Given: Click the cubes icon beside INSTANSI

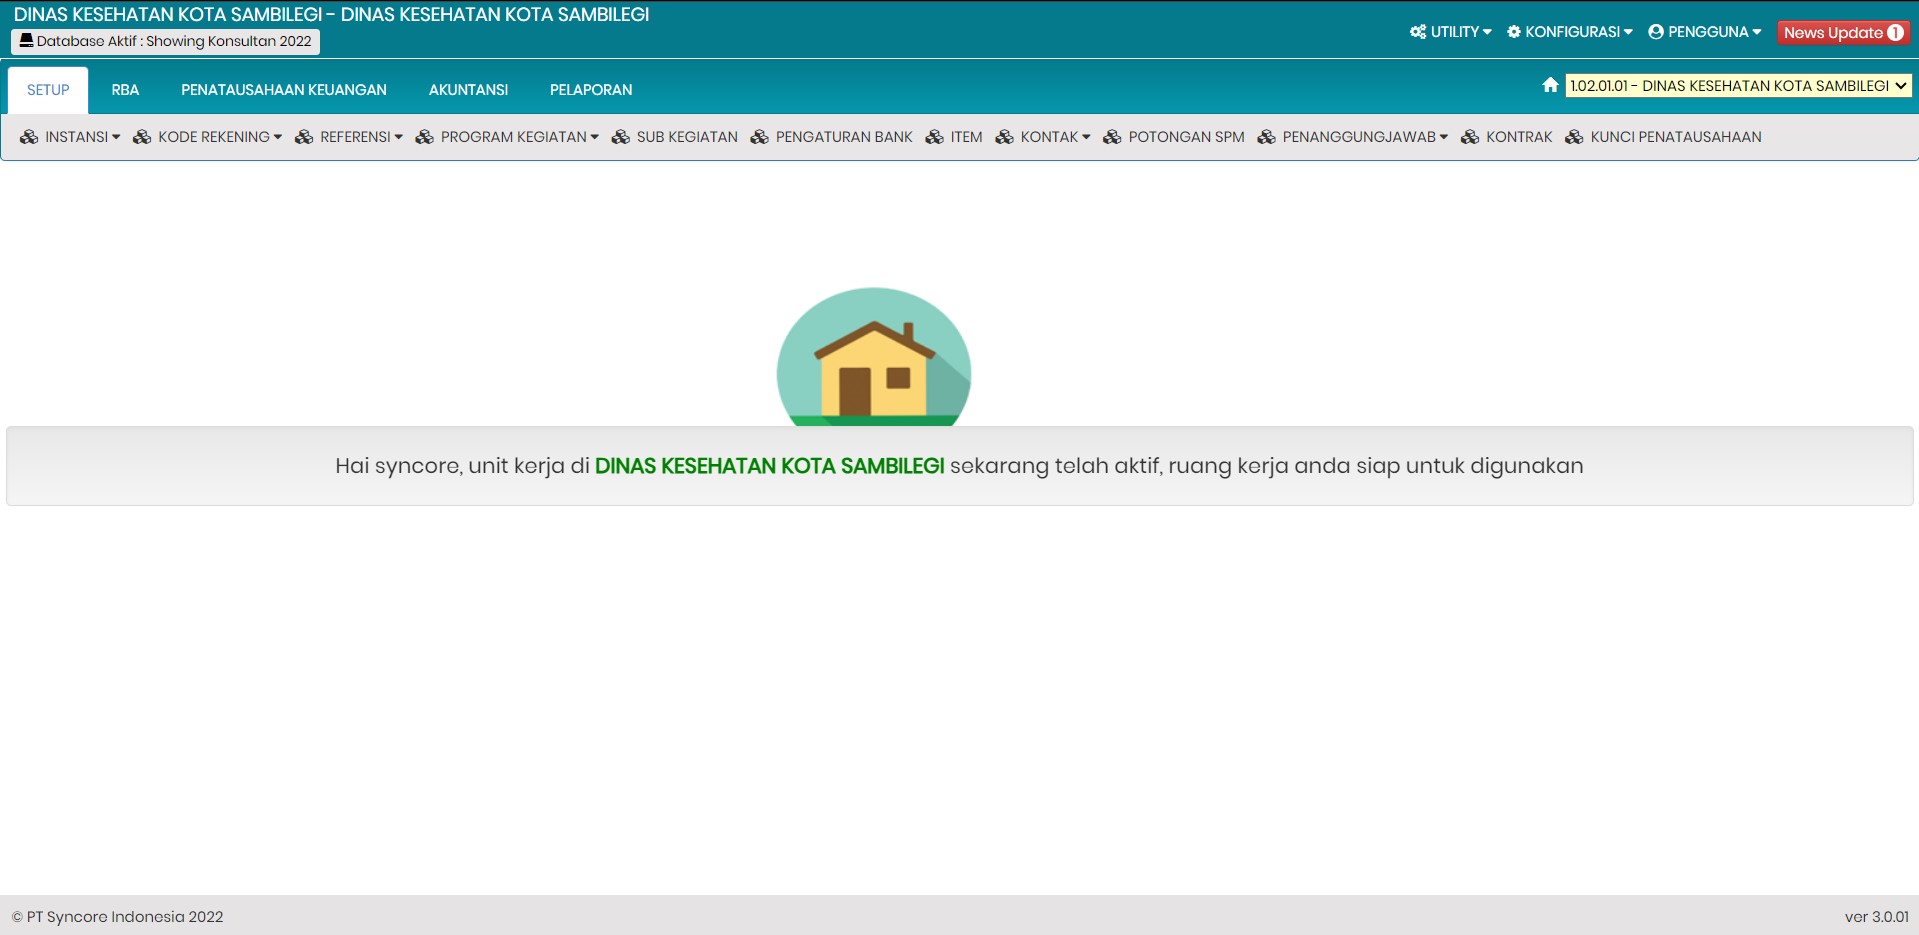Looking at the screenshot, I should 29,137.
